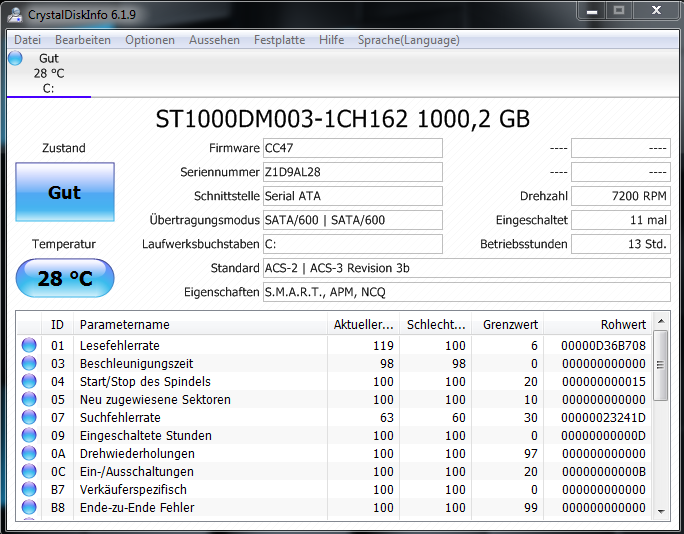Screen dimensions: 684x534
Task: Click the SMART list scrollbar thumb
Action: (661, 365)
